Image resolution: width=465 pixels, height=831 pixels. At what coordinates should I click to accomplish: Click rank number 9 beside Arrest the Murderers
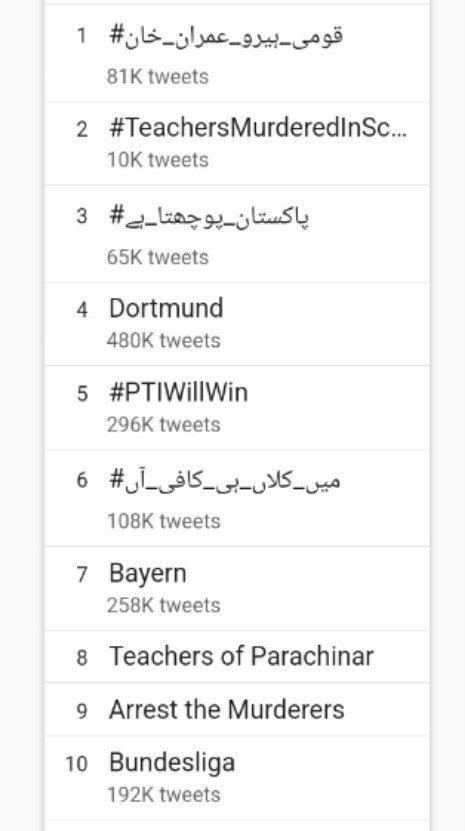[x=82, y=711]
